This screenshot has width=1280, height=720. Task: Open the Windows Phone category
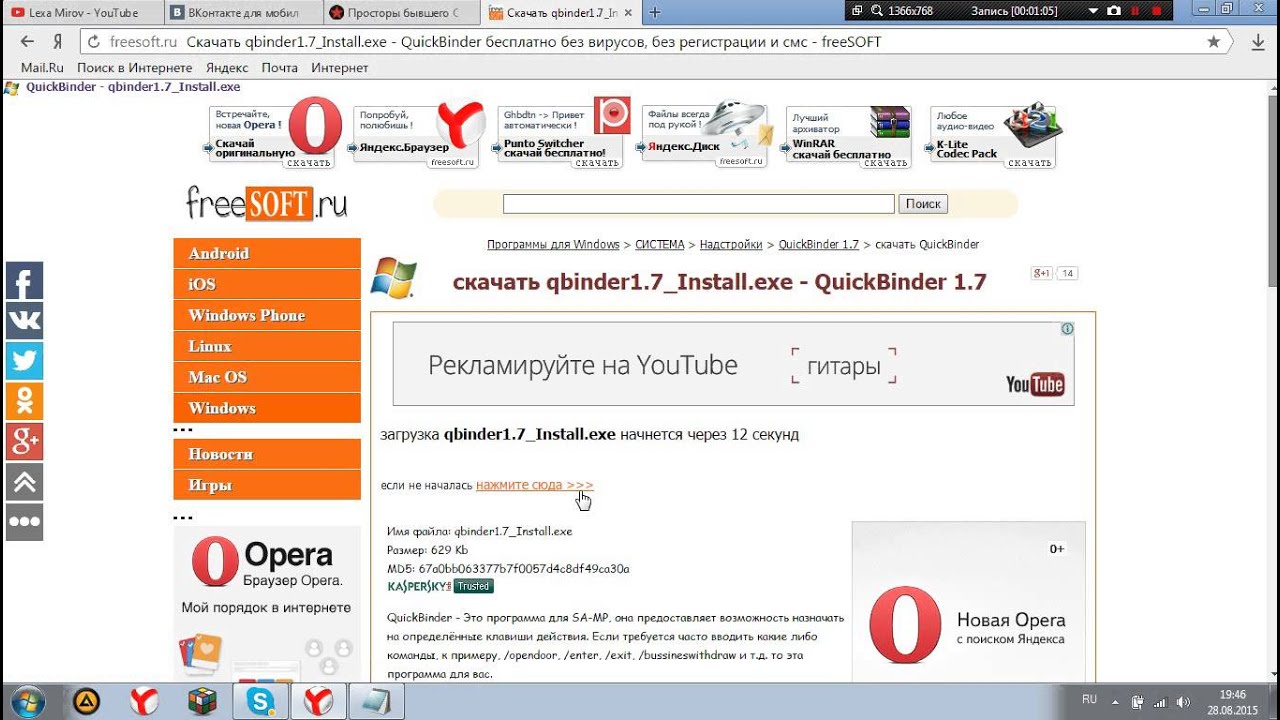coord(267,315)
